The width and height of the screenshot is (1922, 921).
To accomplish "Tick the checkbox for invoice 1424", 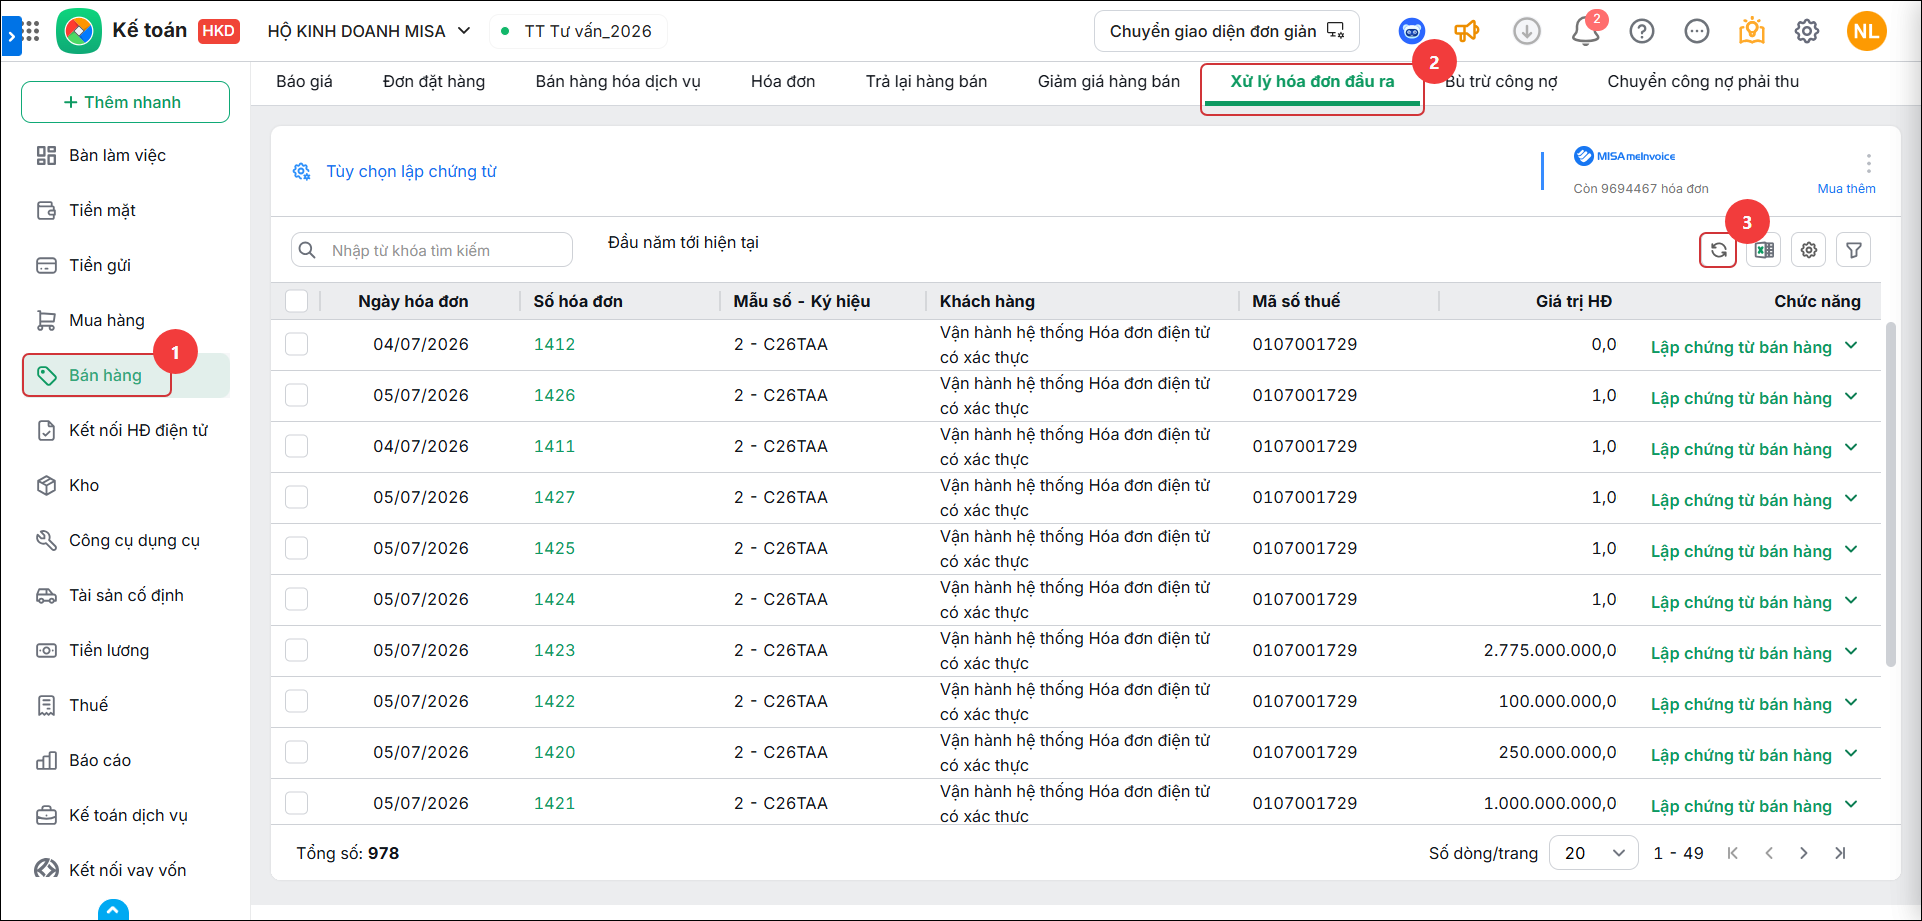I will 296,599.
